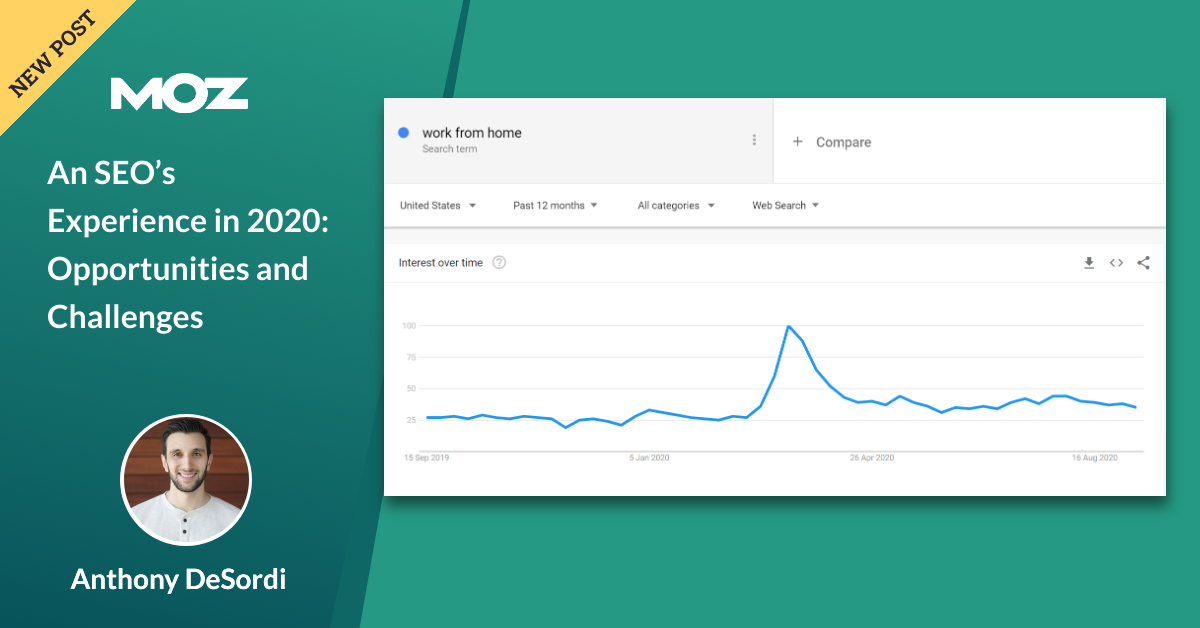Image resolution: width=1200 pixels, height=628 pixels.
Task: Click the 15 Sep 2019 axis label
Action: 426,457
